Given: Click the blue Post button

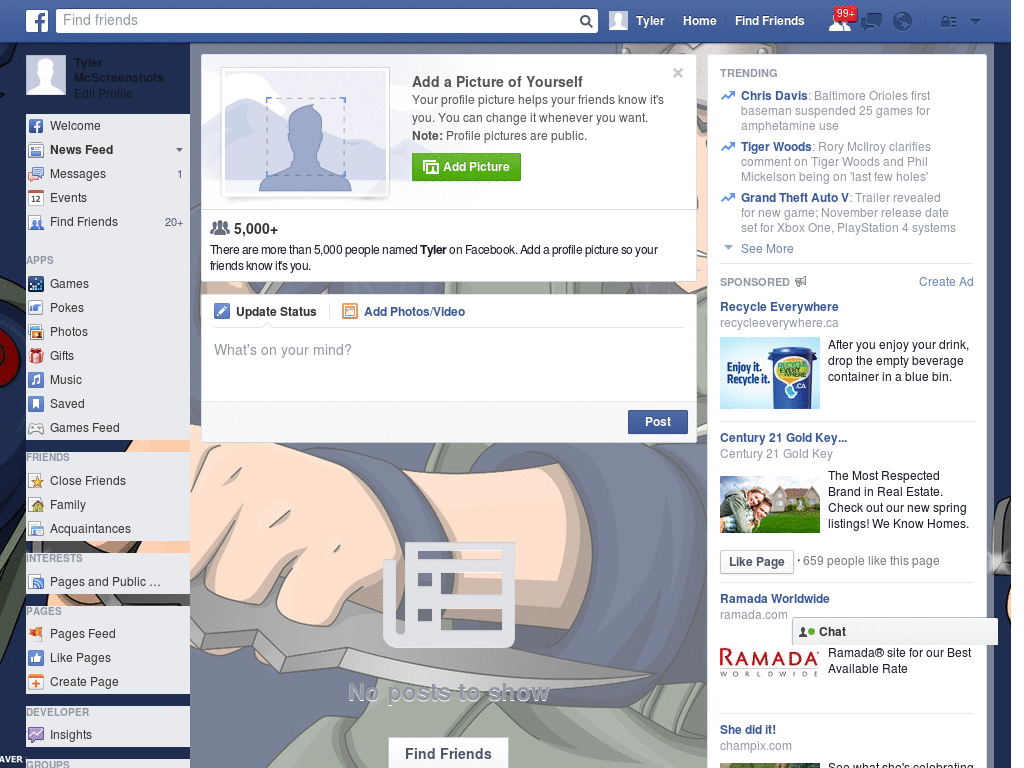Looking at the screenshot, I should (x=658, y=422).
